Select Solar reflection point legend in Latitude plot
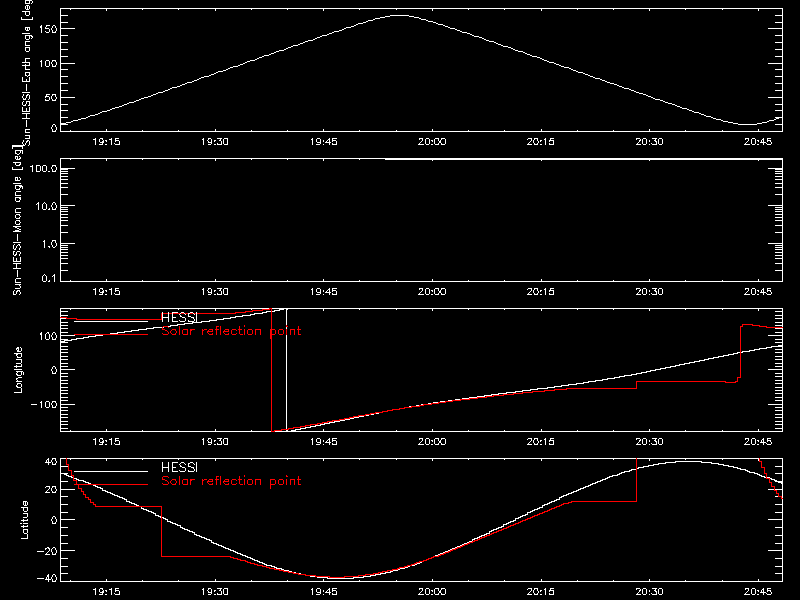The width and height of the screenshot is (800, 600). (x=231, y=481)
